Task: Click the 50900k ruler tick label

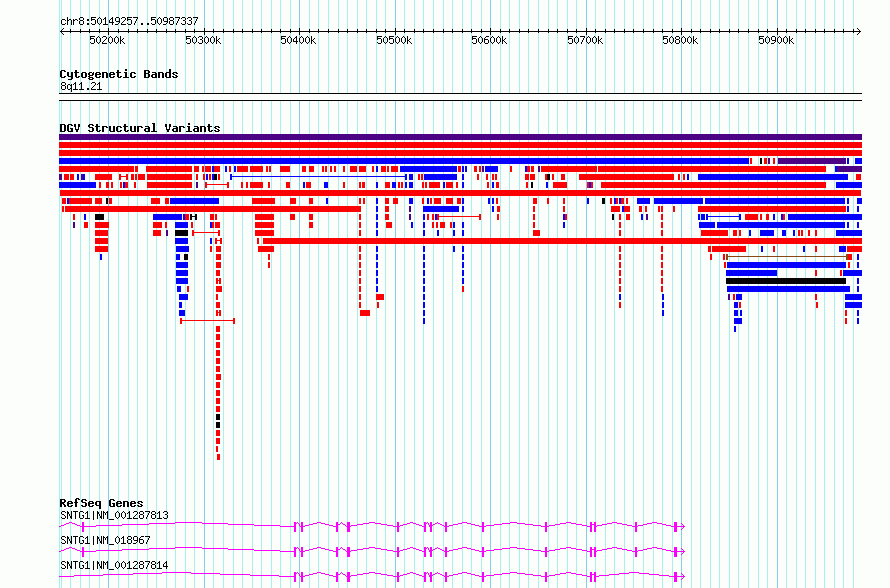Action: click(x=776, y=40)
